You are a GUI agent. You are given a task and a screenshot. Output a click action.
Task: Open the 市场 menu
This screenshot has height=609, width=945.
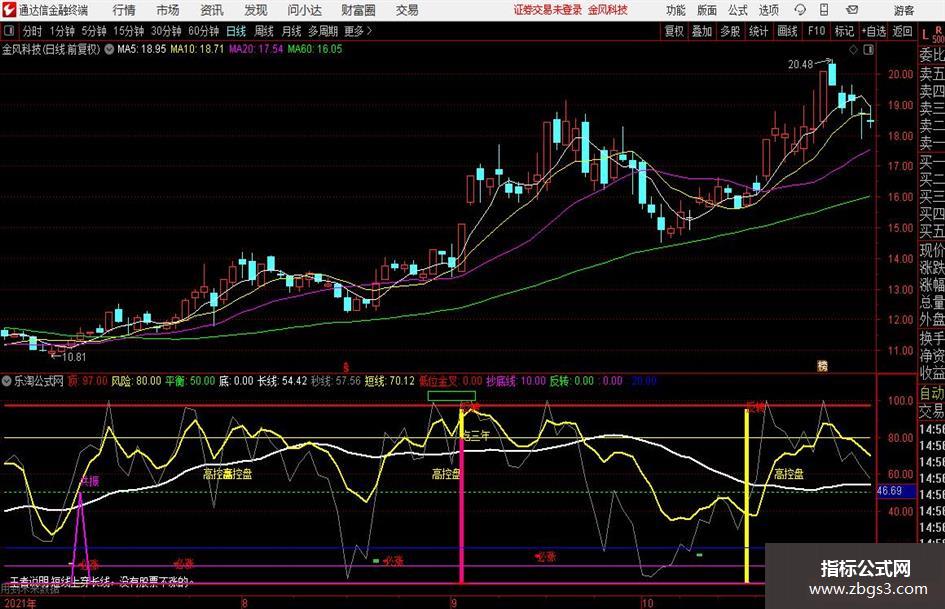(x=168, y=10)
